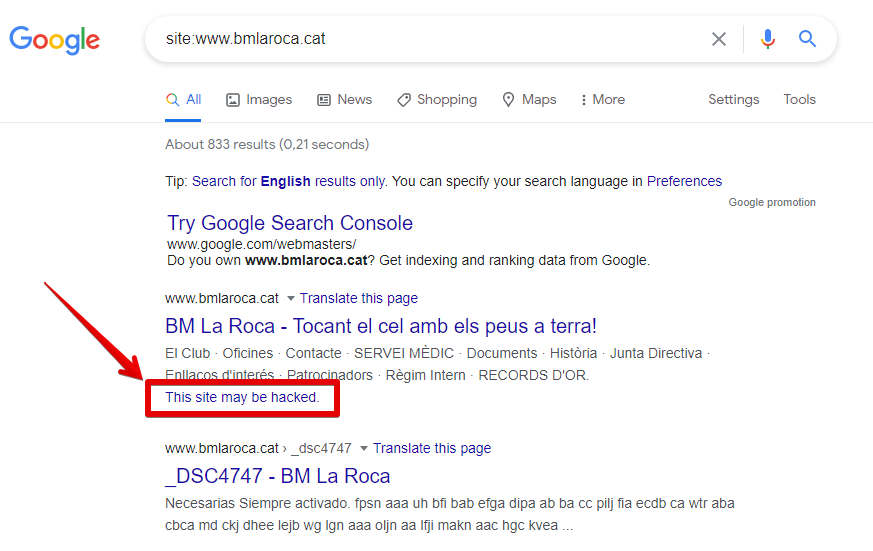This screenshot has height=551, width=873.
Task: Click the 'www.bmlaroca.cat › _dsc4747' breadcrumb
Action: point(258,449)
